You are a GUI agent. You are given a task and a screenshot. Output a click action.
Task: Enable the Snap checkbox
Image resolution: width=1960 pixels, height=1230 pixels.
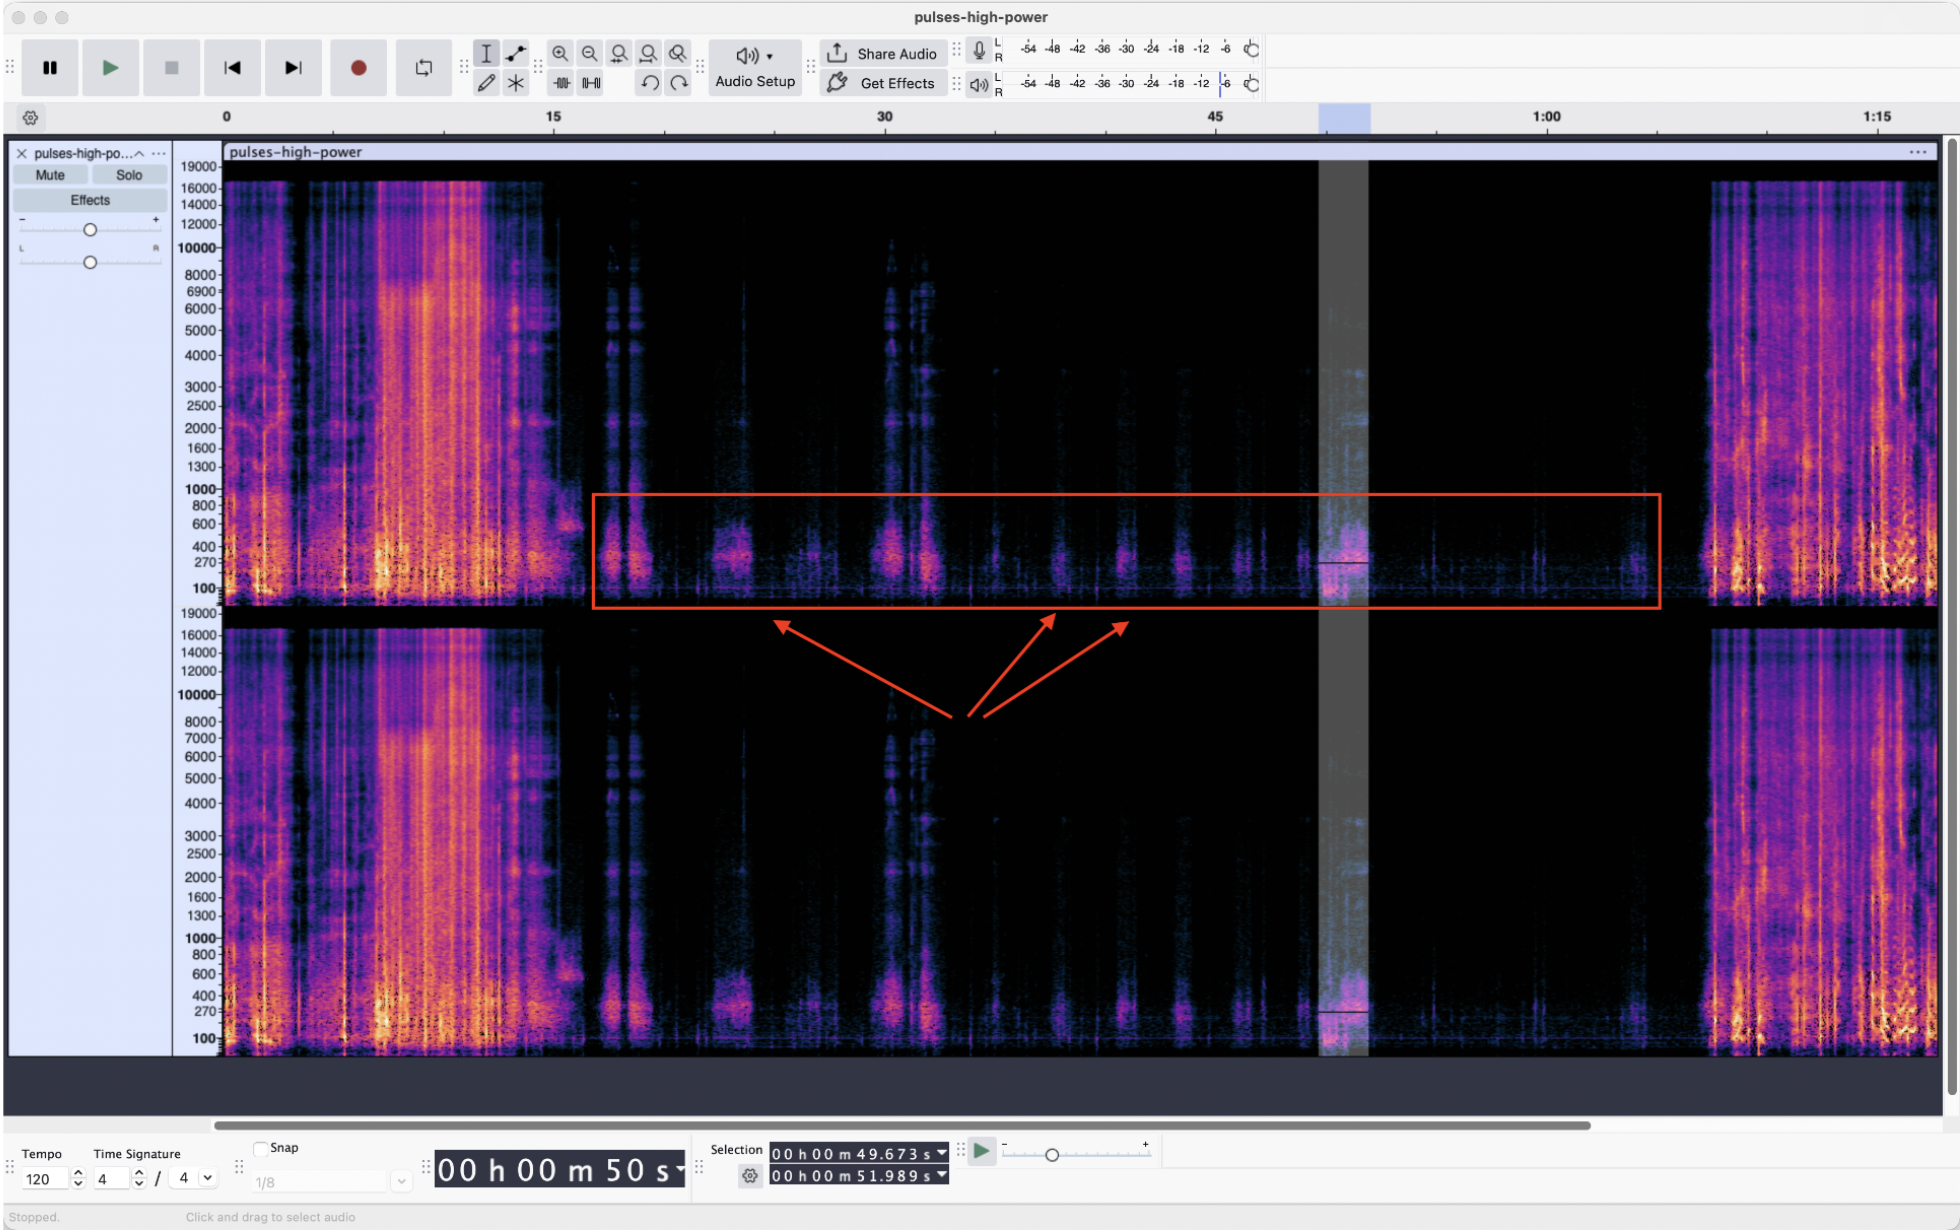[261, 1148]
